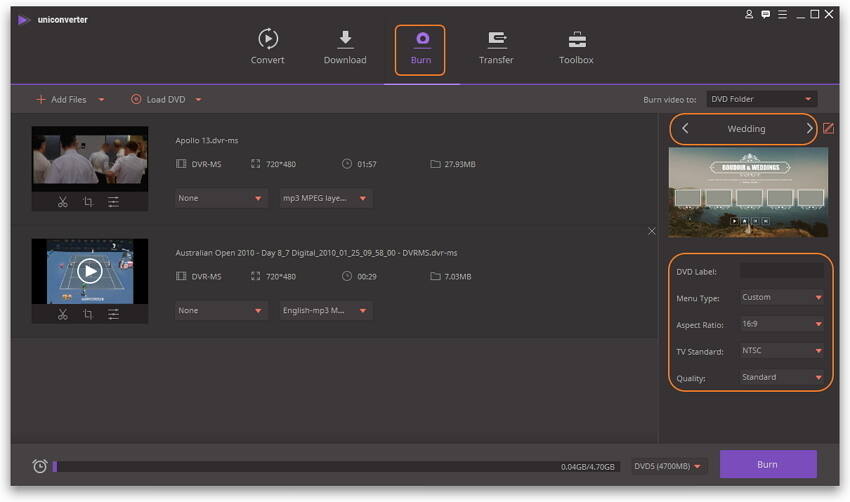The image size is (850, 502).
Task: Click the Apollo 13 DVR-MS format icon
Action: click(x=181, y=164)
